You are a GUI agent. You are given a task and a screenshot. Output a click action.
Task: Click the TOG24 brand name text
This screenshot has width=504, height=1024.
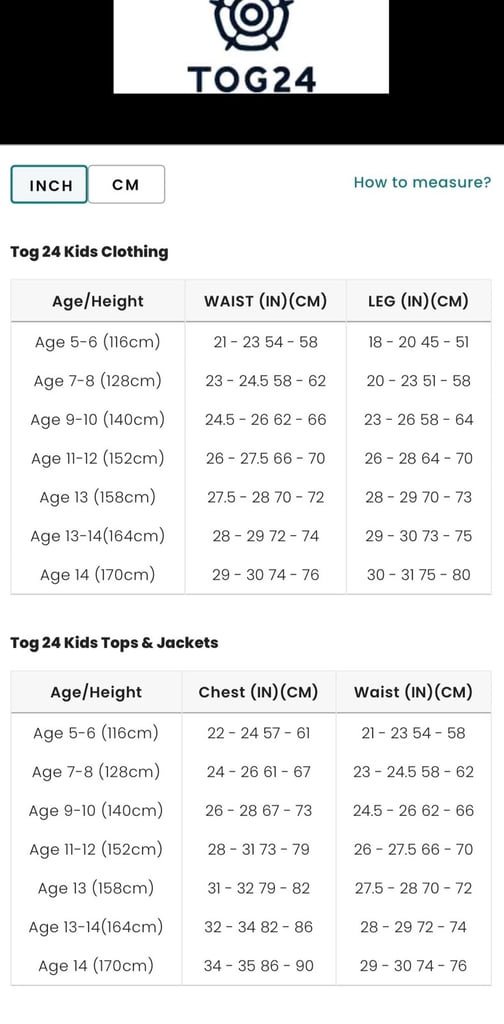(252, 79)
